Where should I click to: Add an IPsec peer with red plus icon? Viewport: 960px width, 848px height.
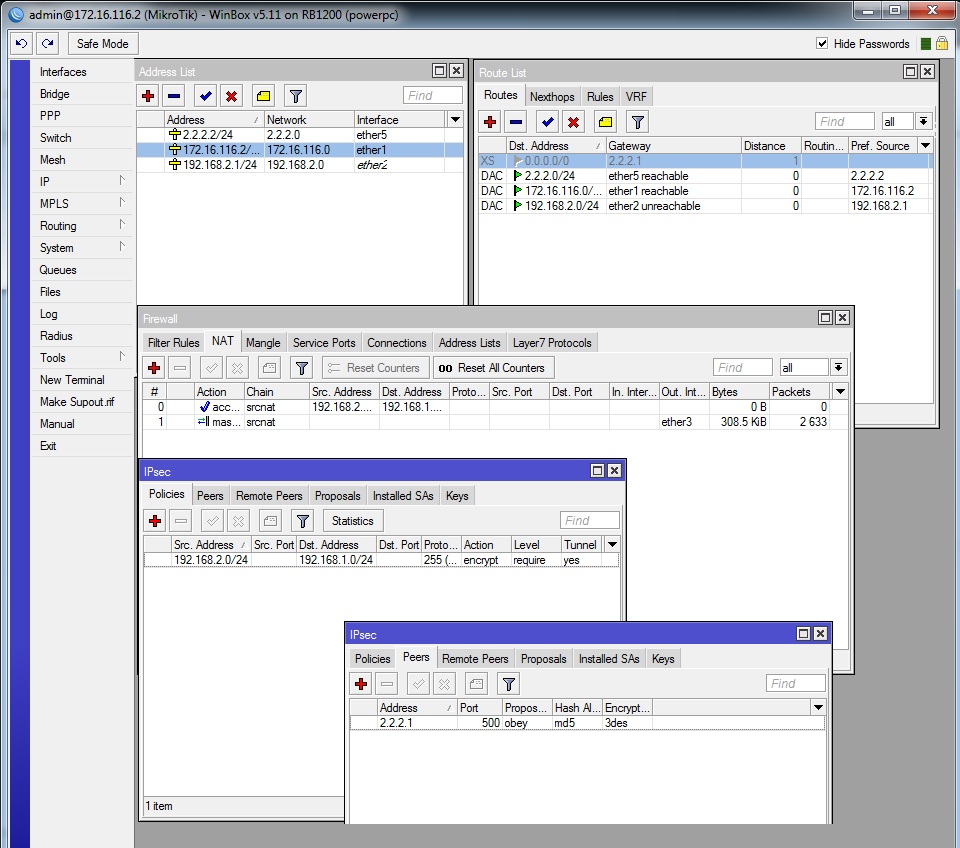click(361, 684)
